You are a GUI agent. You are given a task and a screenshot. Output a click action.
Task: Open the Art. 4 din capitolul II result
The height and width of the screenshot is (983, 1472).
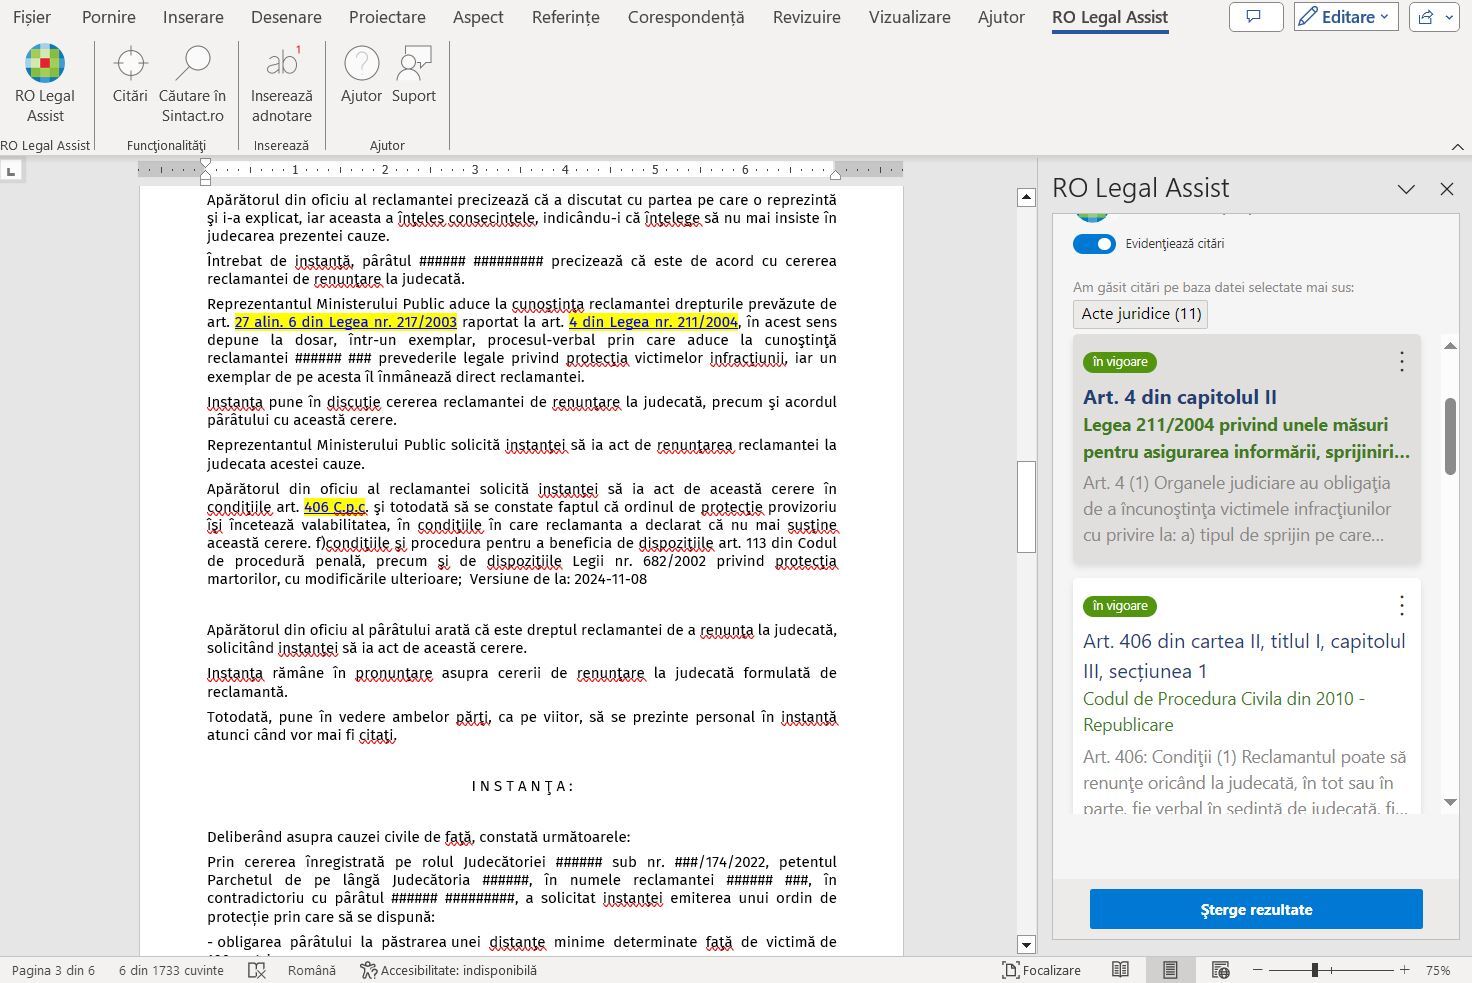(1180, 397)
